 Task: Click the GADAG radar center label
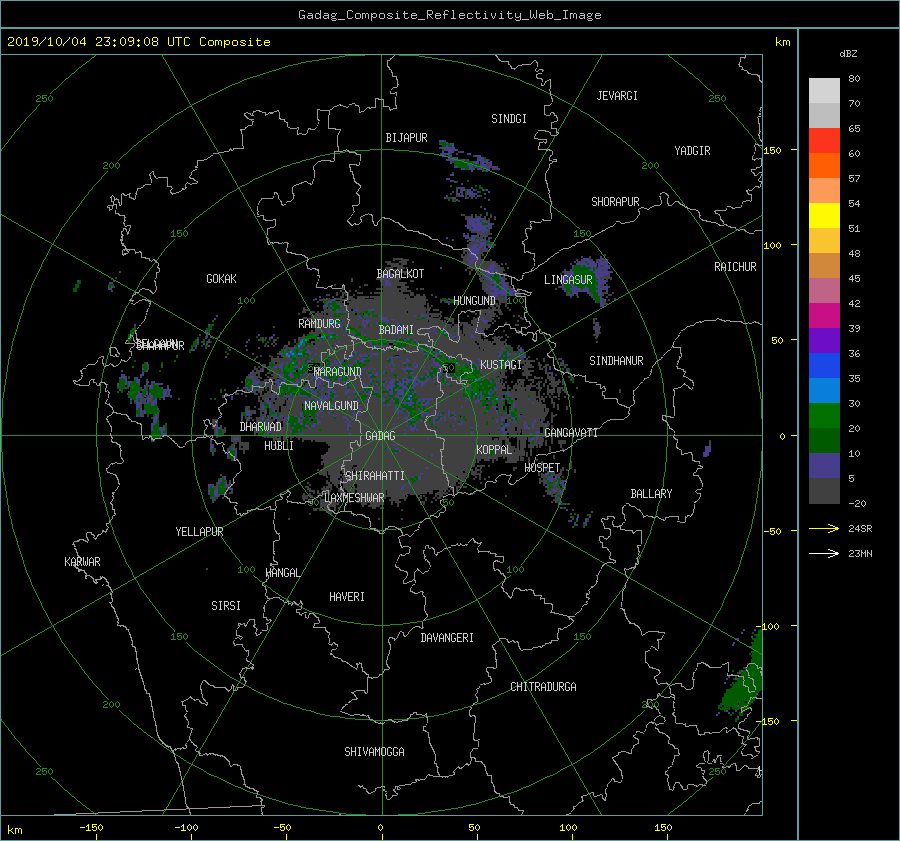click(x=380, y=436)
